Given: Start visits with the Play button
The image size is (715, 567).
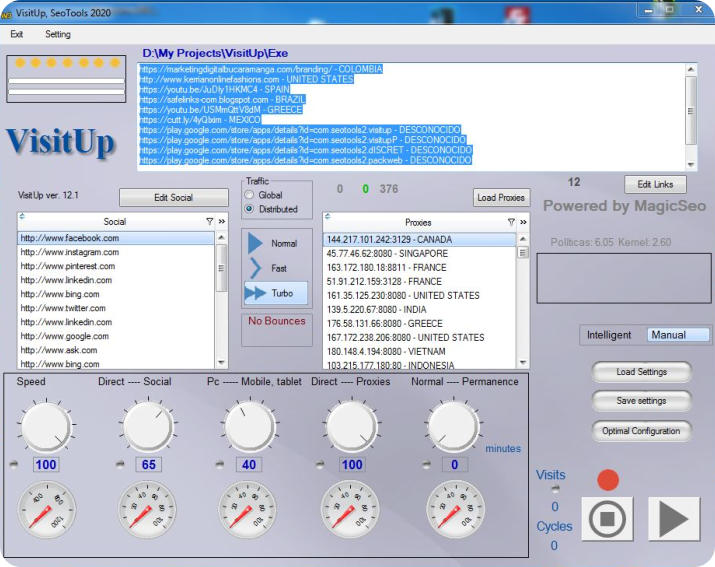Looking at the screenshot, I should click(674, 519).
